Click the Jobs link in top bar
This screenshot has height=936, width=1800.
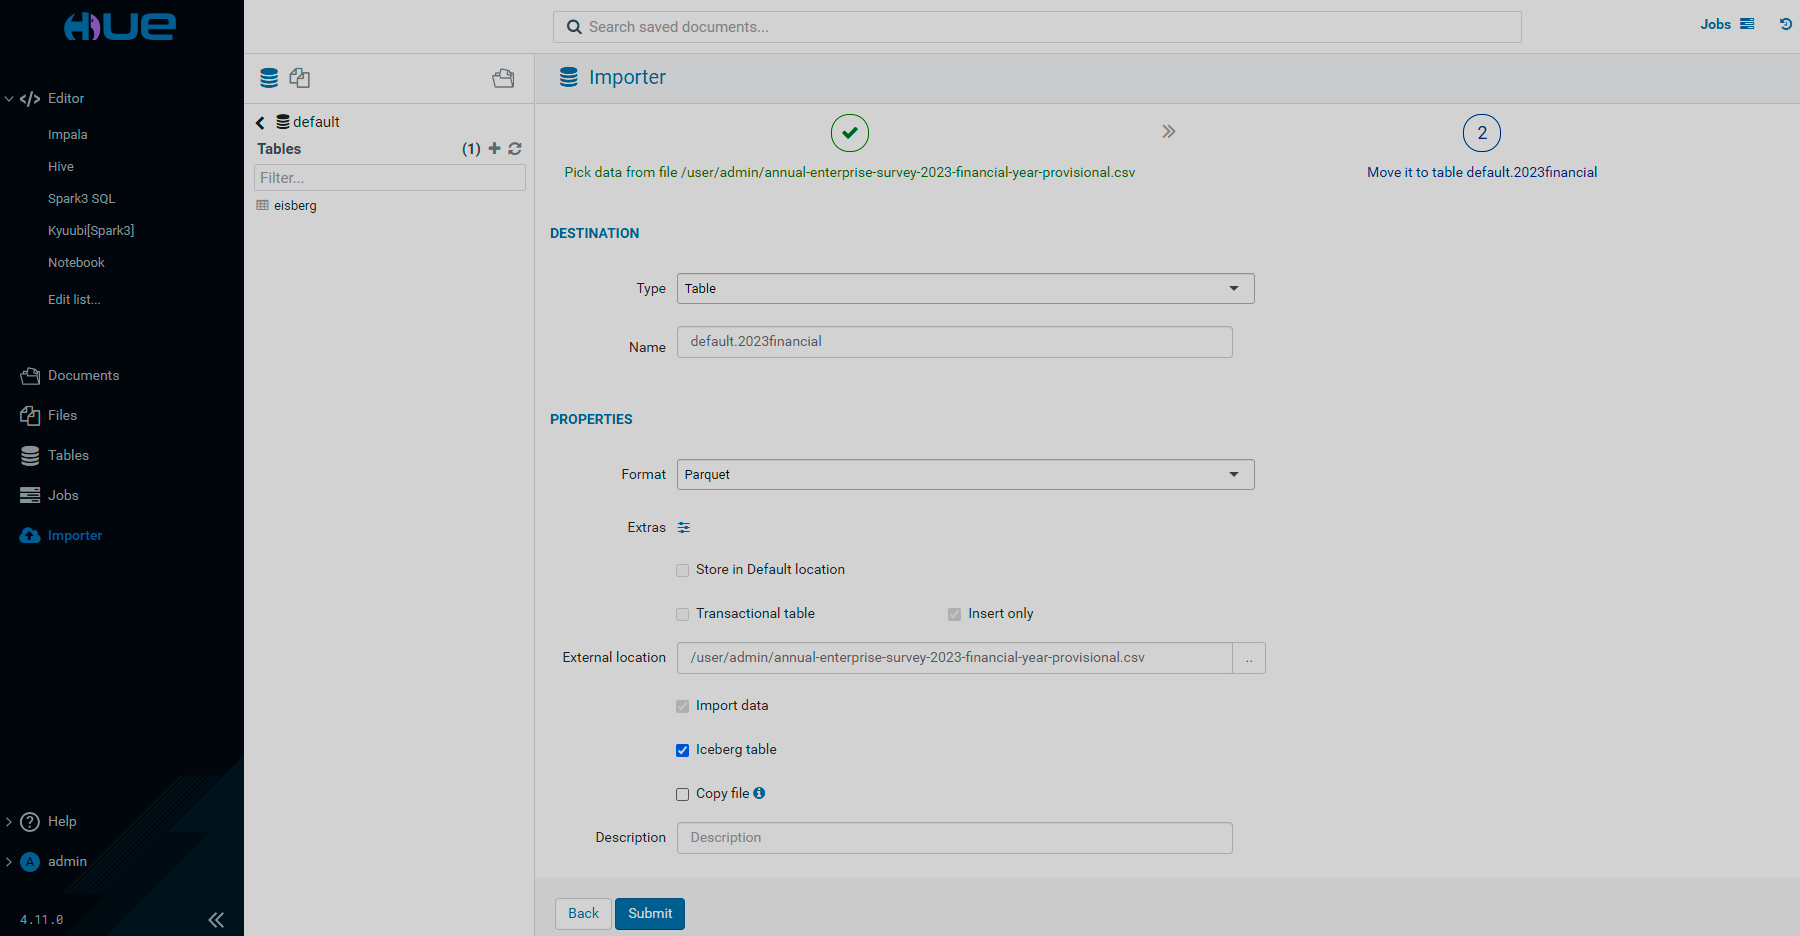click(1715, 24)
